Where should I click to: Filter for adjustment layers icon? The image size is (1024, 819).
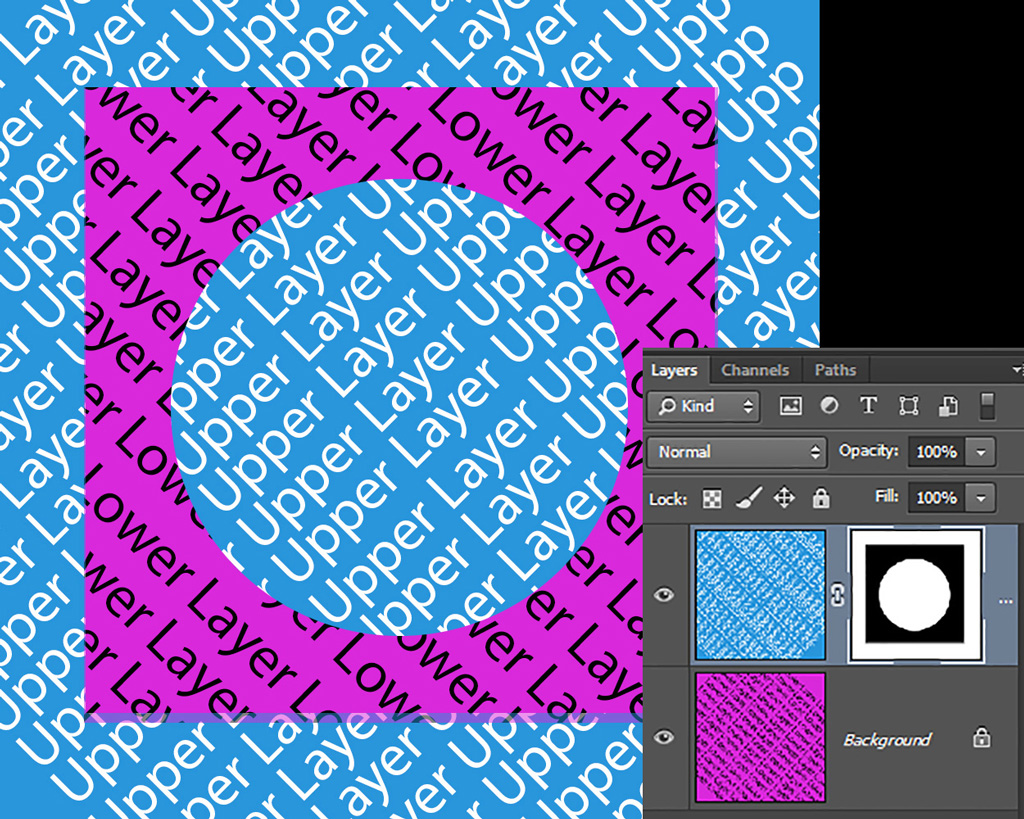pyautogui.click(x=829, y=406)
